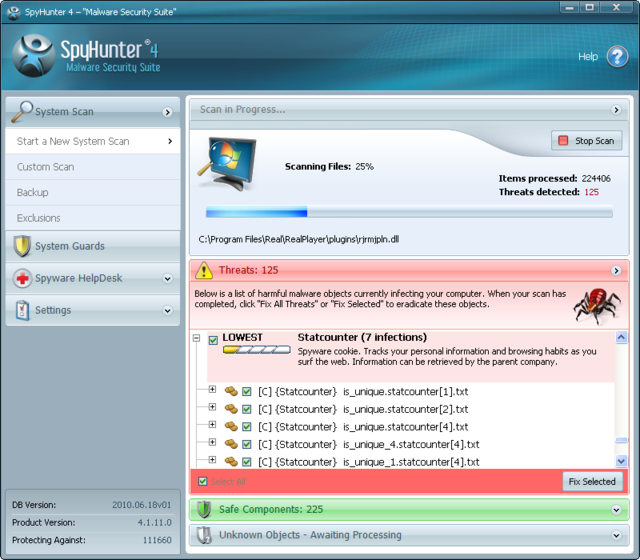
Task: Expand tree node for is_unique.statcounter[1].txt
Action: pos(212,389)
